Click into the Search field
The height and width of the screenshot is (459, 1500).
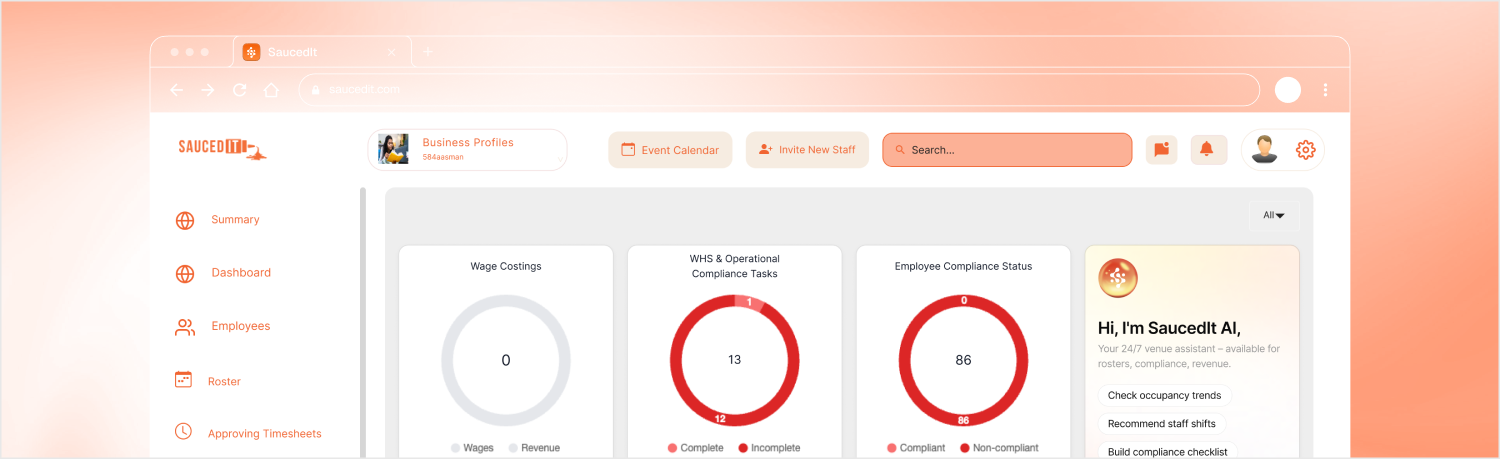[x=1007, y=150]
